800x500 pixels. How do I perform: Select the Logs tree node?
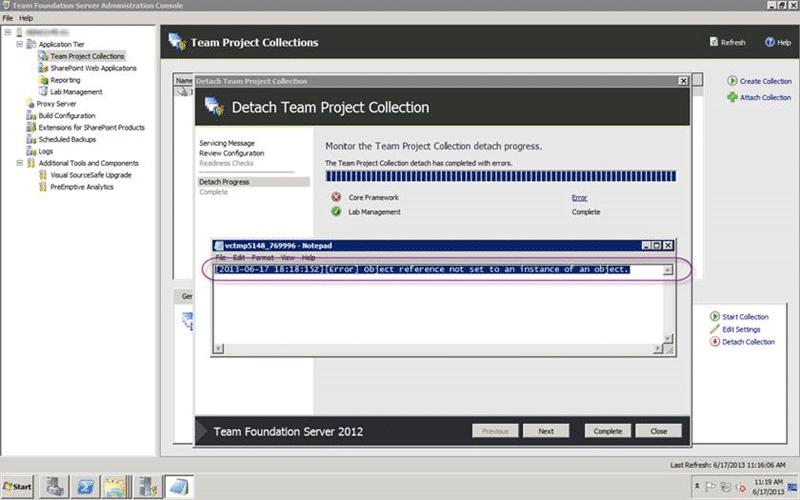coord(45,152)
